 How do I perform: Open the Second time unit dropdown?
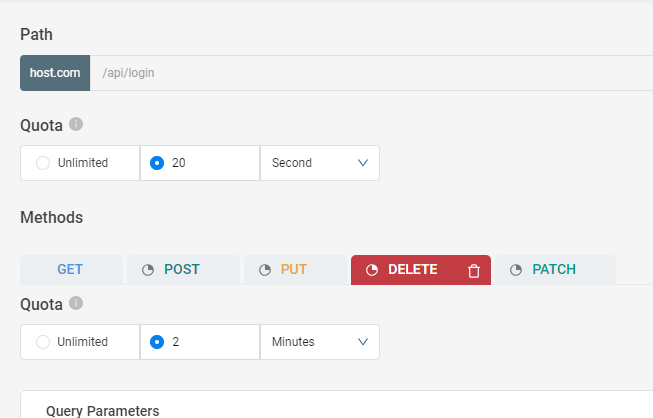pos(319,163)
